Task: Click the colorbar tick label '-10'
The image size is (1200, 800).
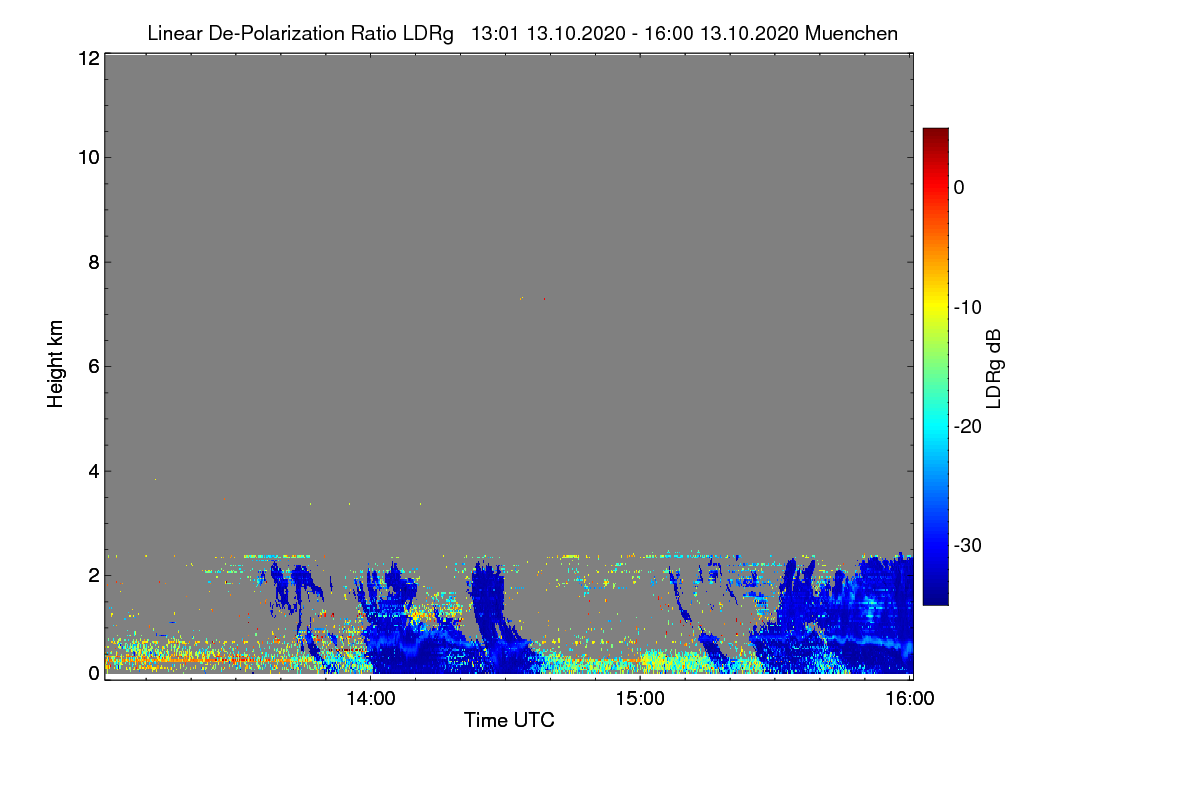Action: [x=967, y=307]
